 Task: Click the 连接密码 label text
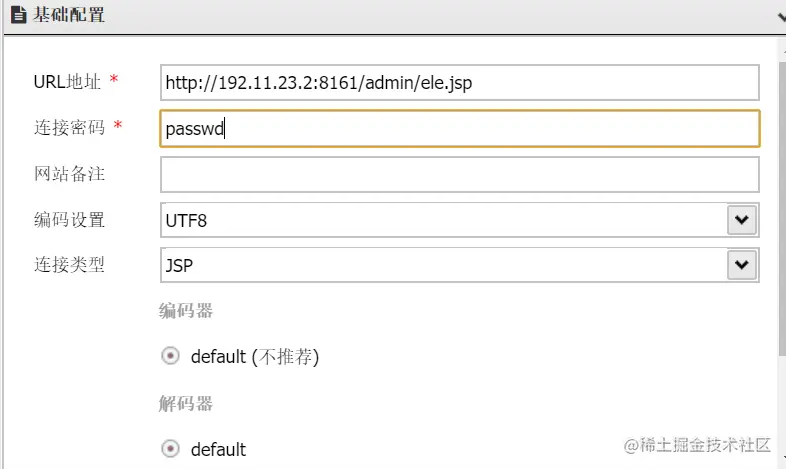(x=69, y=127)
